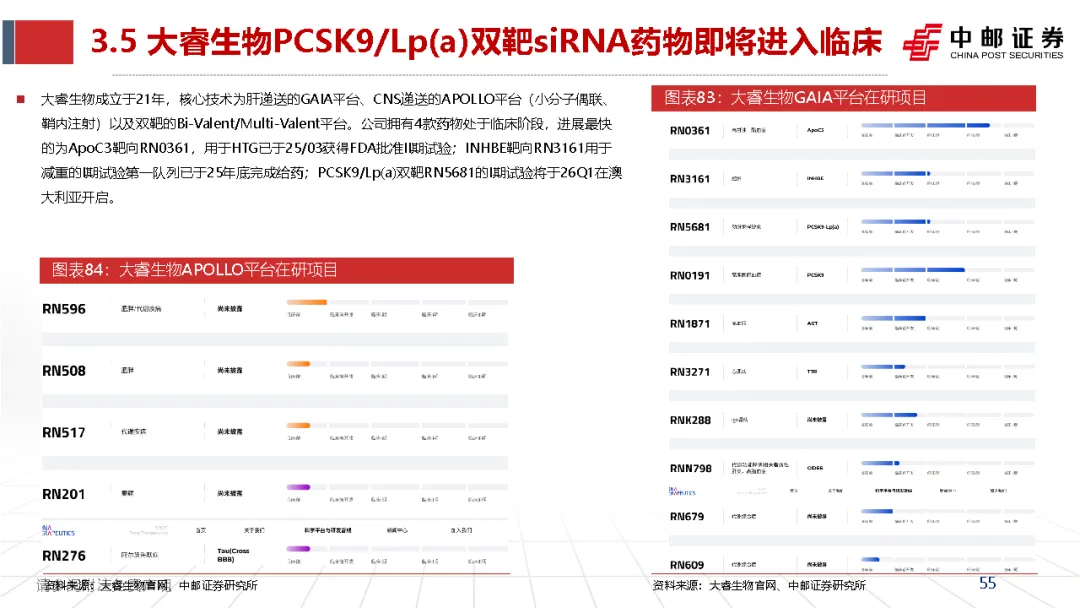Screen dimensions: 1080x608
Task: Select the RN517 row label
Action: click(x=64, y=432)
